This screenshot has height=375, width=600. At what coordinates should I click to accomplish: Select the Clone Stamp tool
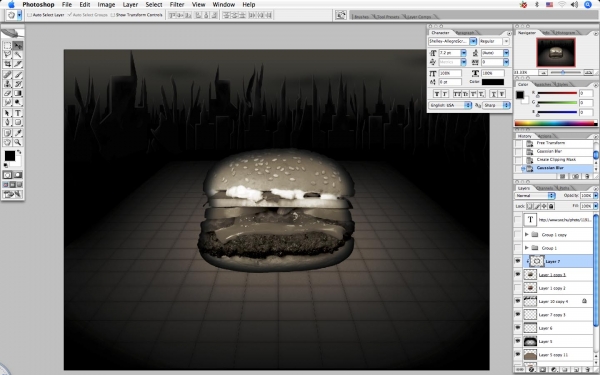tap(7, 84)
